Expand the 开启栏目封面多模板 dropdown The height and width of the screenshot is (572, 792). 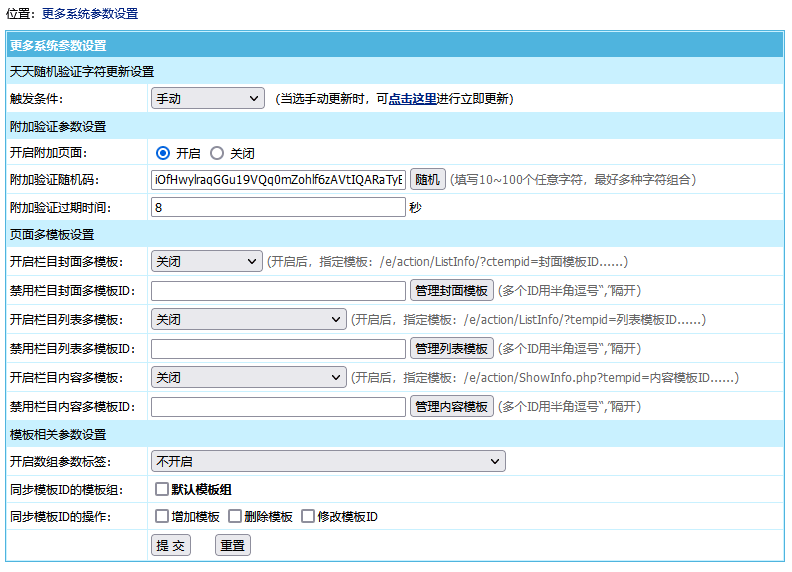point(206,262)
